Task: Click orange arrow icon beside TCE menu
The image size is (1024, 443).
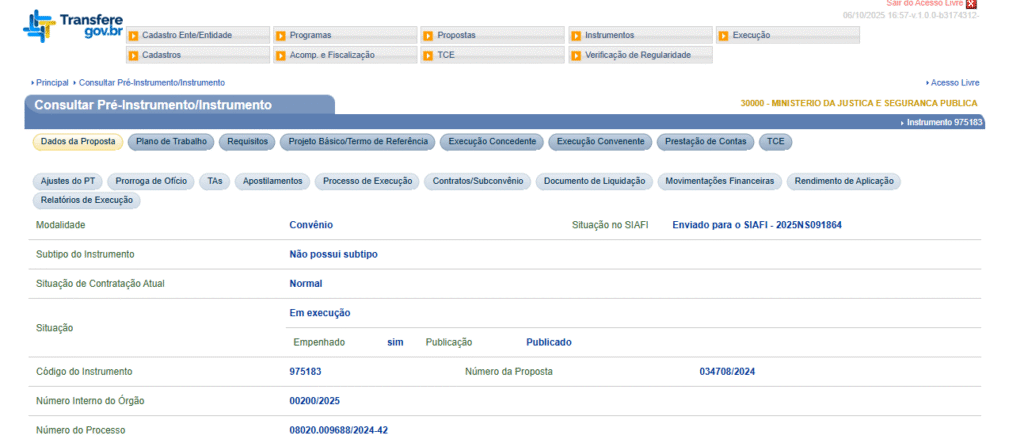Action: click(x=428, y=55)
